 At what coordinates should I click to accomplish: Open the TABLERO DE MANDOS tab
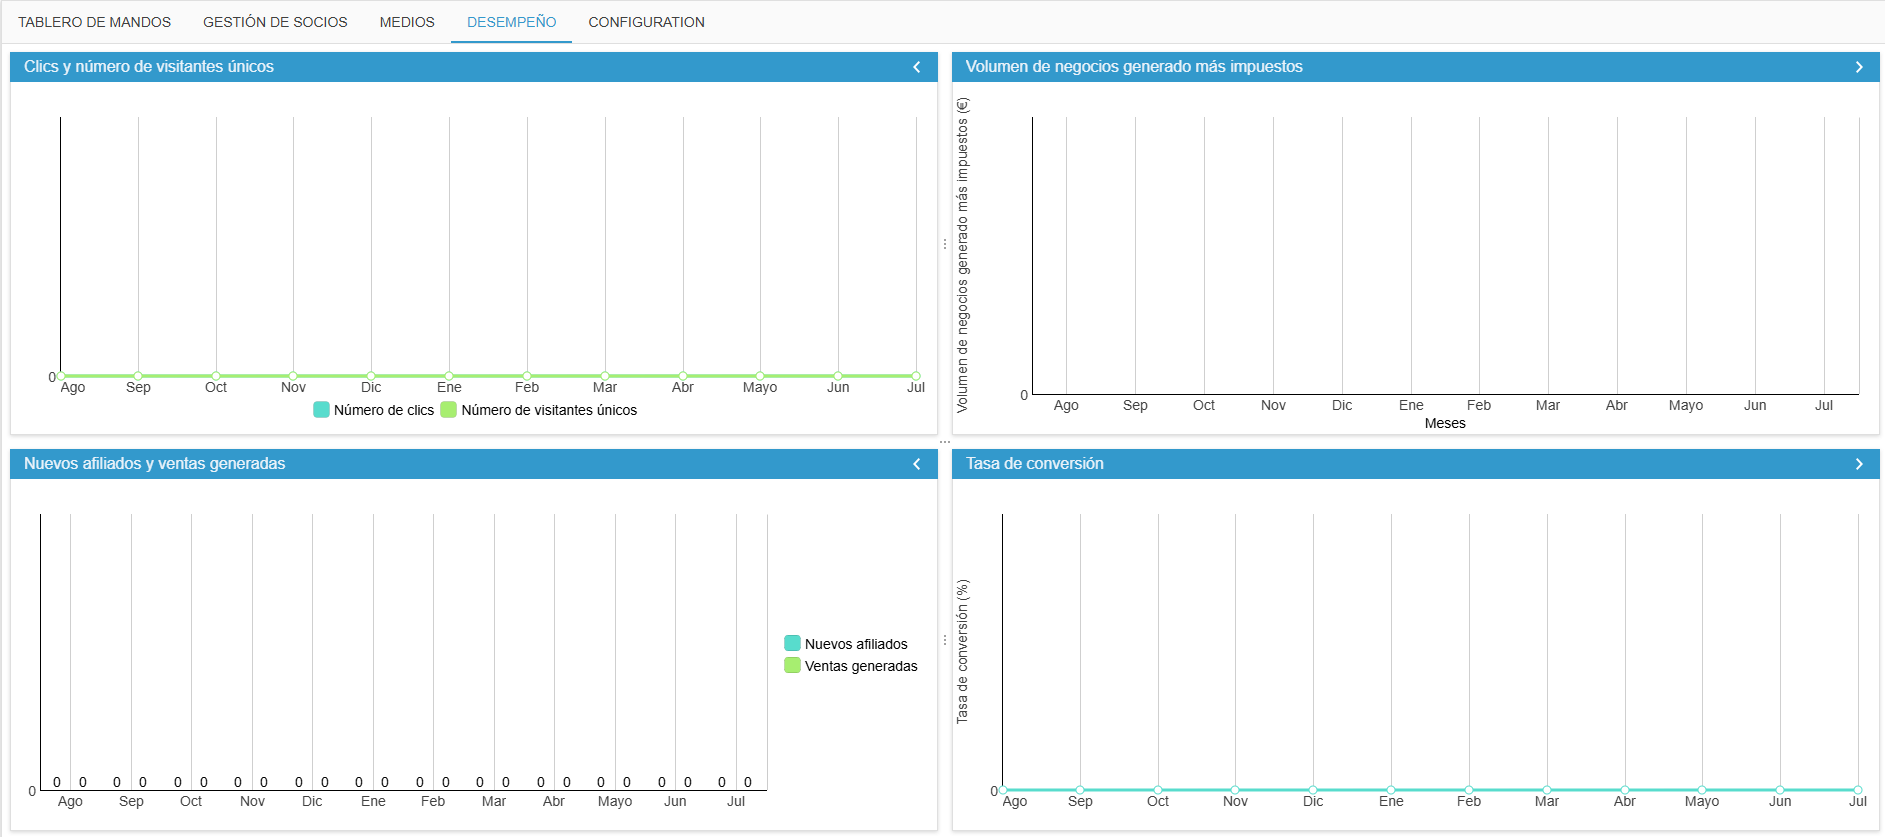click(95, 22)
